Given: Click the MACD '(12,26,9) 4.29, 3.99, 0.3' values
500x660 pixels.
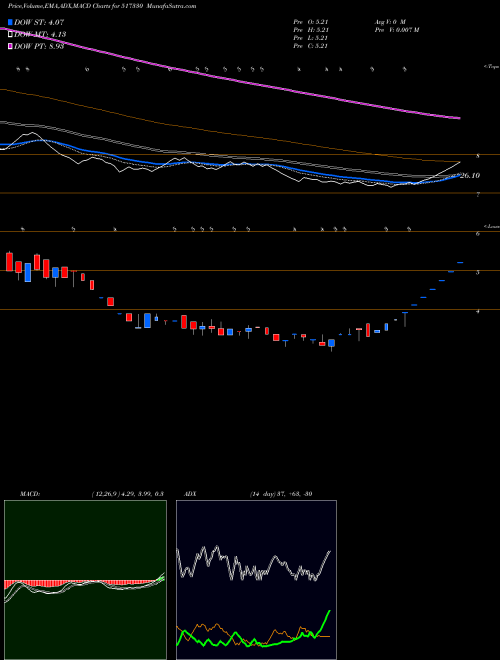Looking at the screenshot, I should coord(127,493).
